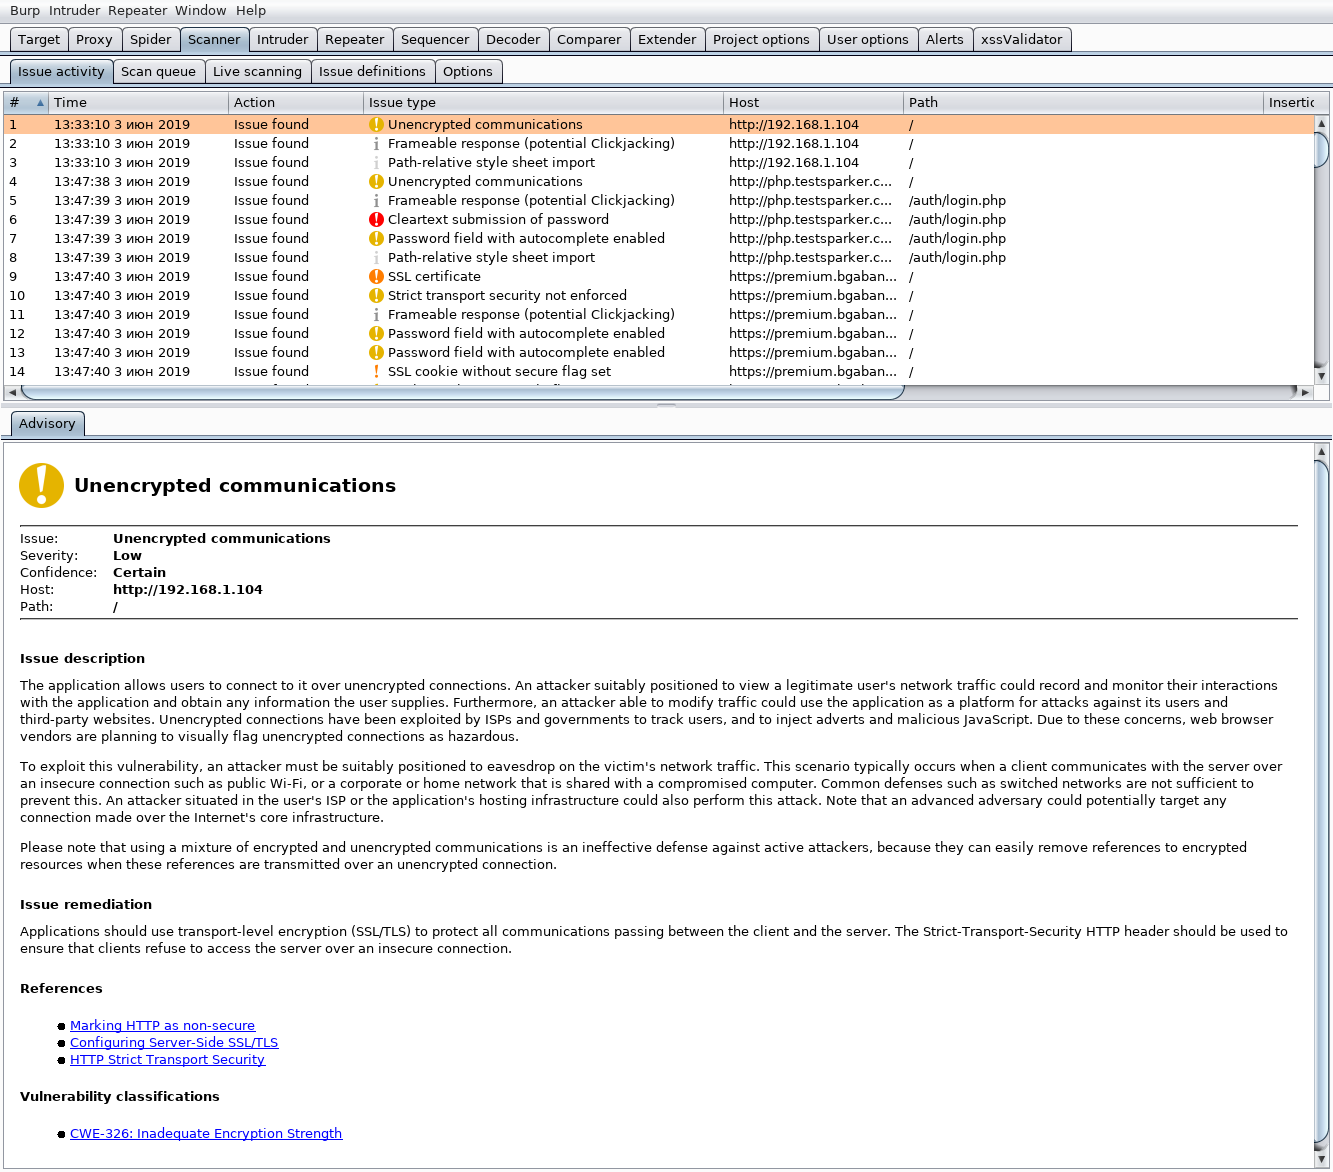Click the sort arrow in the # column header

40,103
